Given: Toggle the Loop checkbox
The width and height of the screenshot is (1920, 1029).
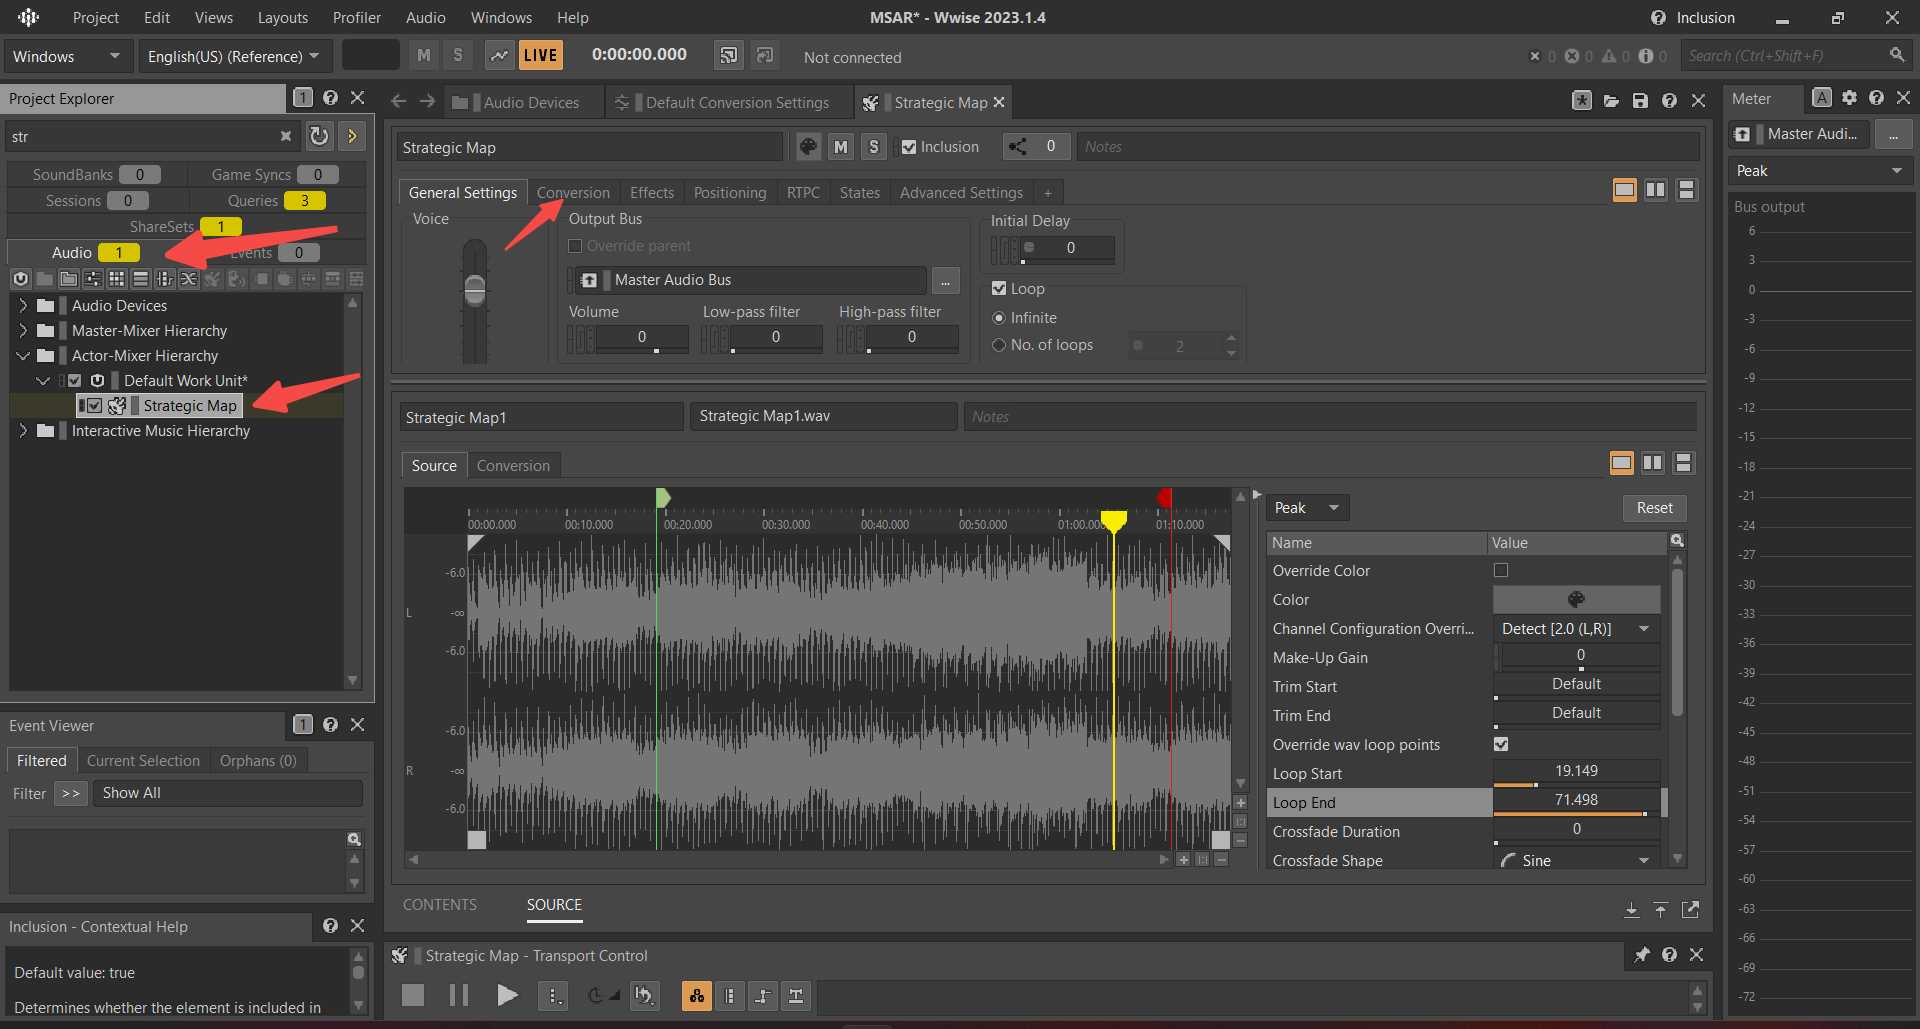Looking at the screenshot, I should point(999,288).
